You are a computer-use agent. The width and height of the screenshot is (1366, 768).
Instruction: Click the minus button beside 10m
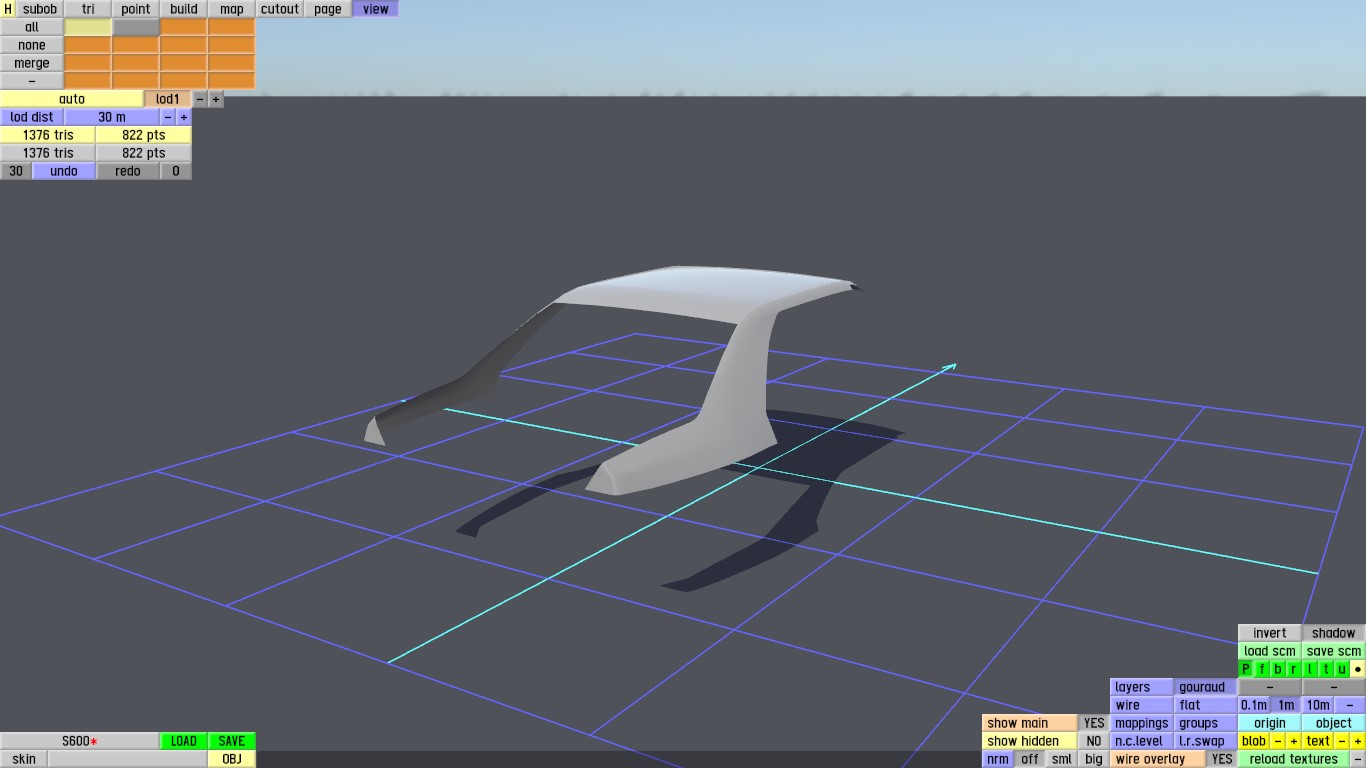tap(1350, 705)
